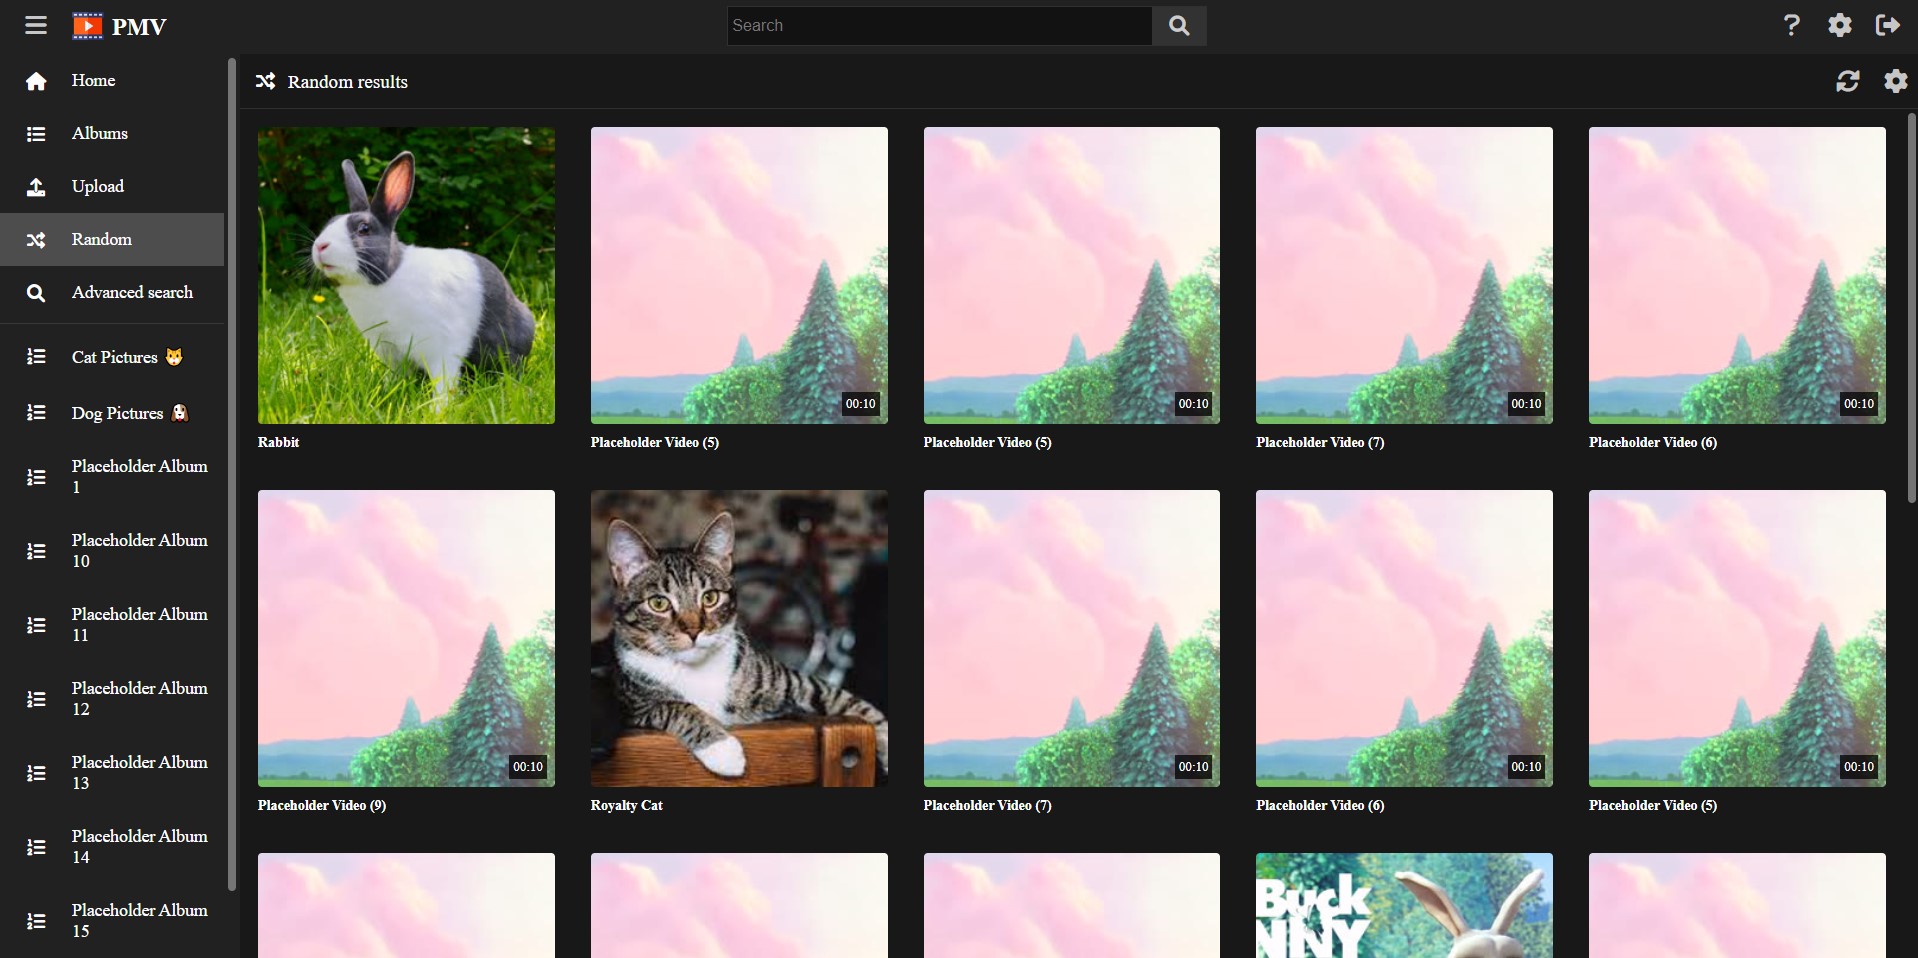Click the Advanced search magnifier icon

tap(36, 293)
